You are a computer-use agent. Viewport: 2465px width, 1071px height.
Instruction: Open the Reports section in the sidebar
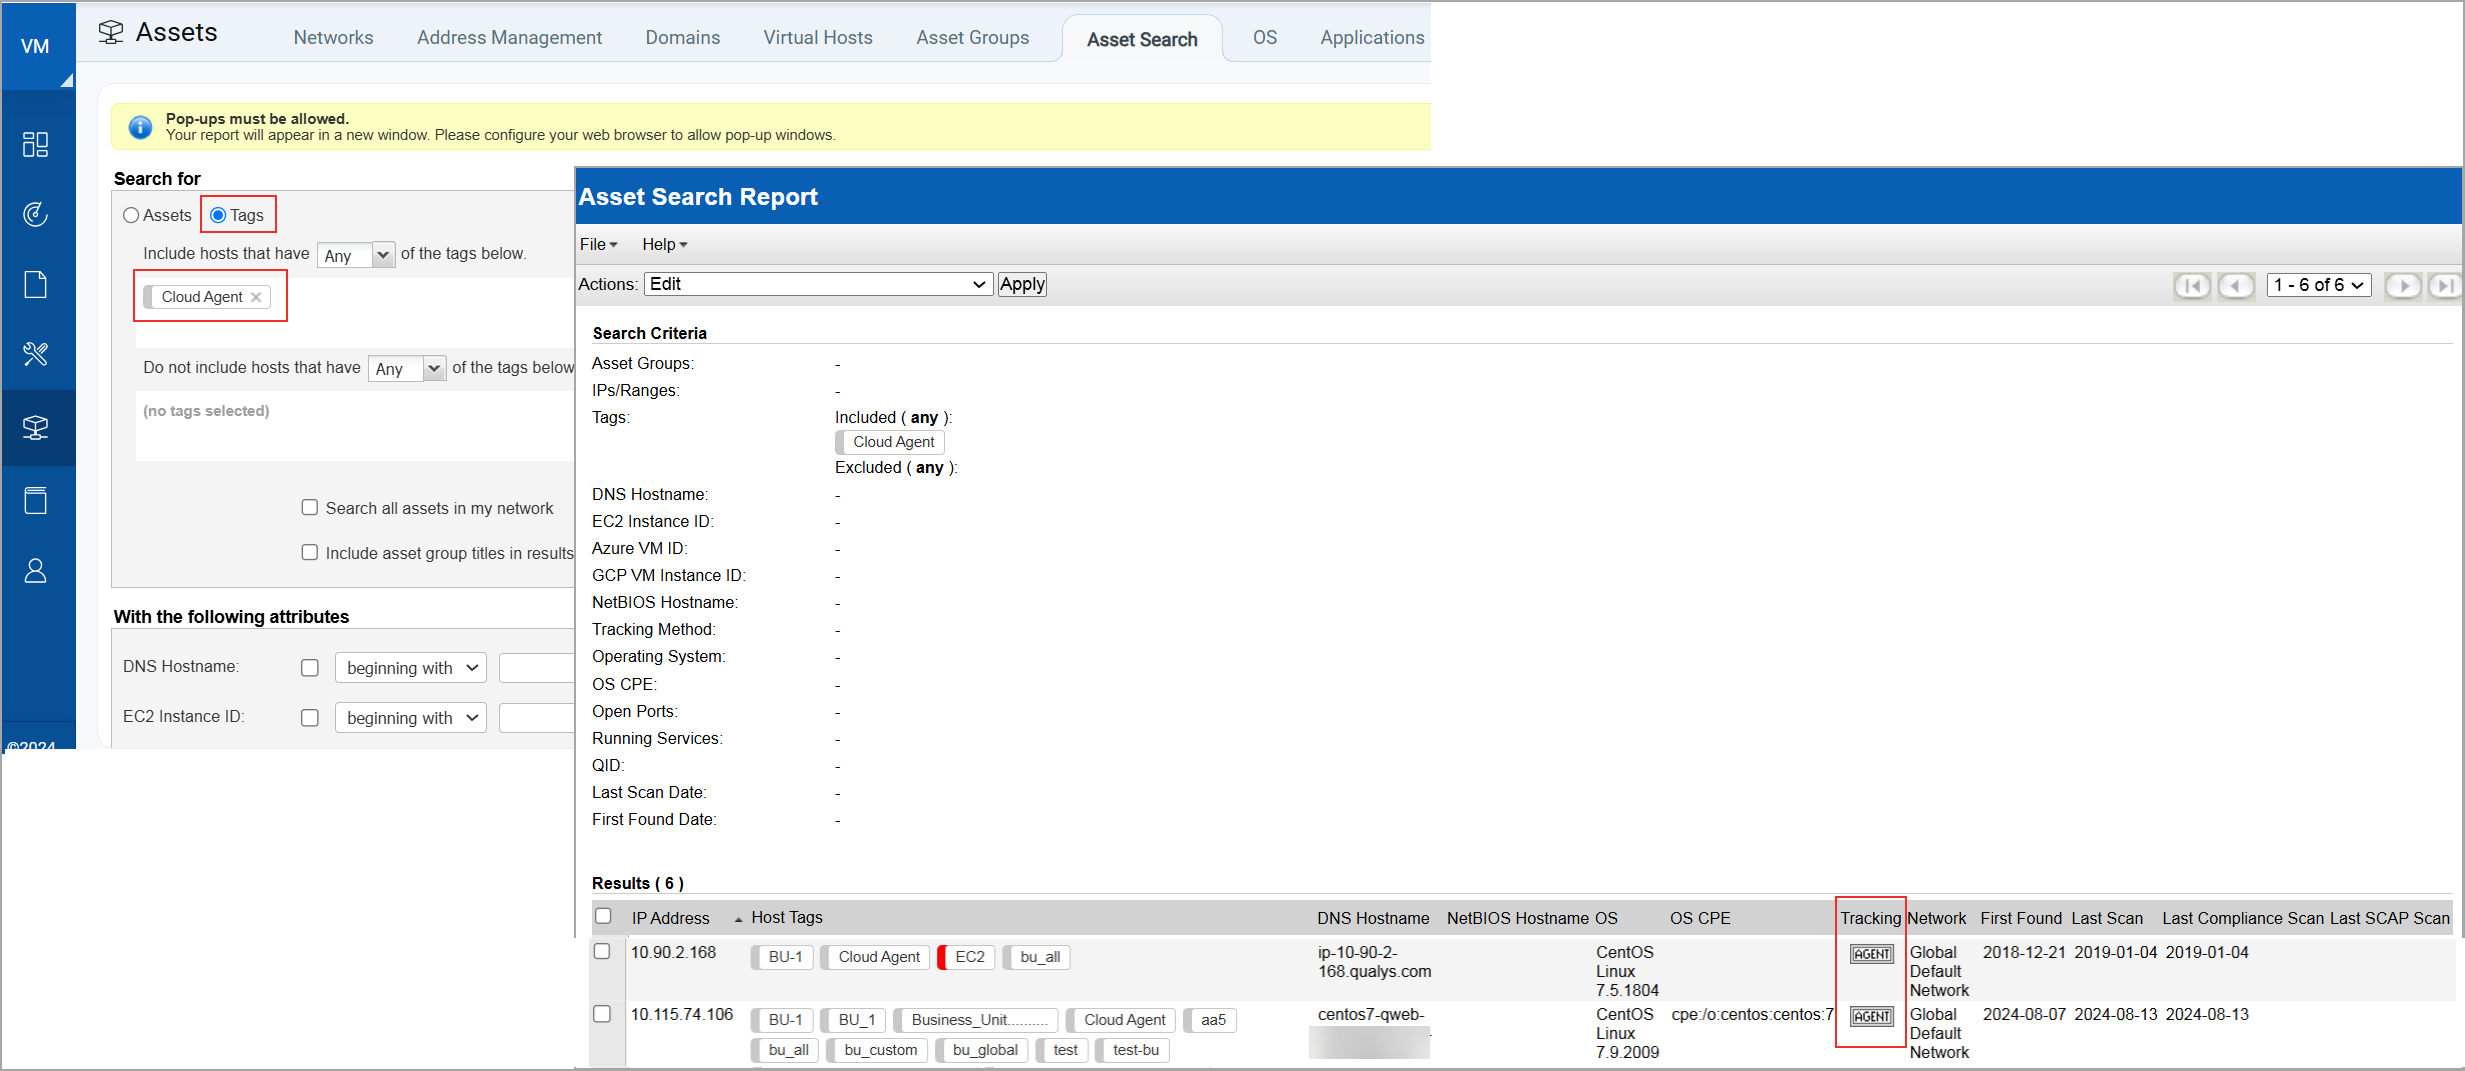pyautogui.click(x=36, y=284)
